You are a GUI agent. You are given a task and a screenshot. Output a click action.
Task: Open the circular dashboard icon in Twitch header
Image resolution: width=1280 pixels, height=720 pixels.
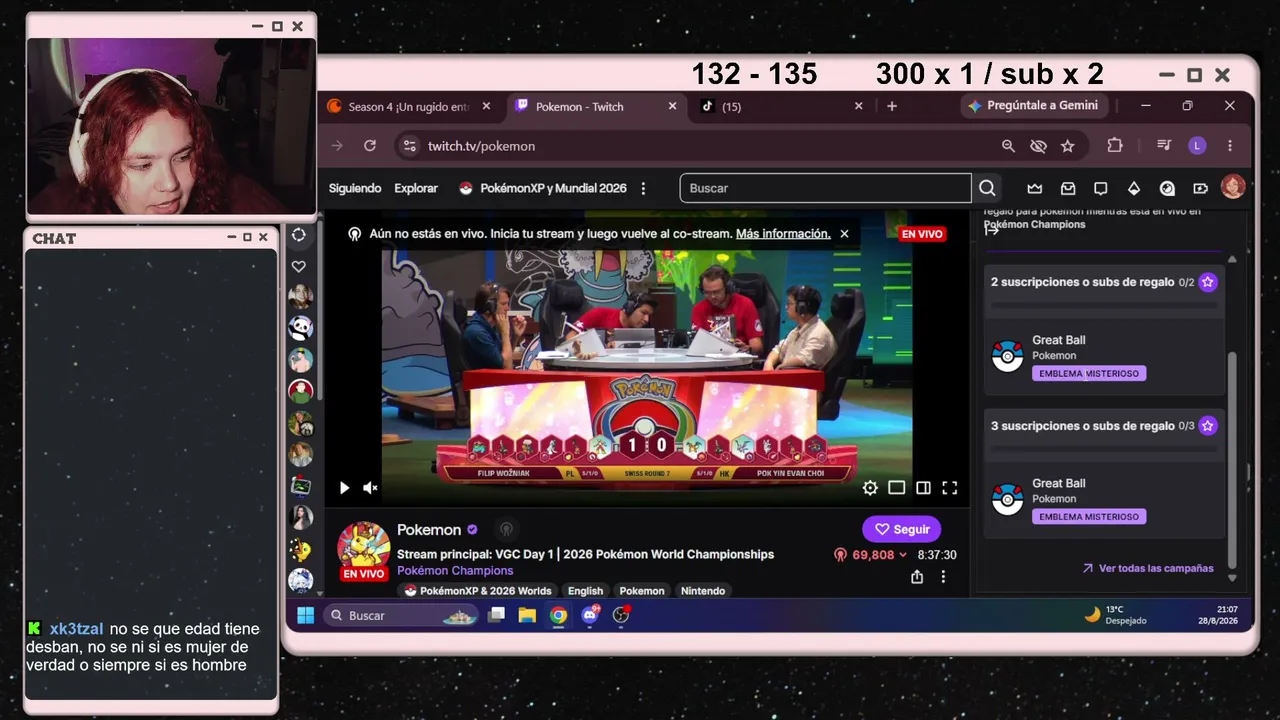pos(1167,188)
